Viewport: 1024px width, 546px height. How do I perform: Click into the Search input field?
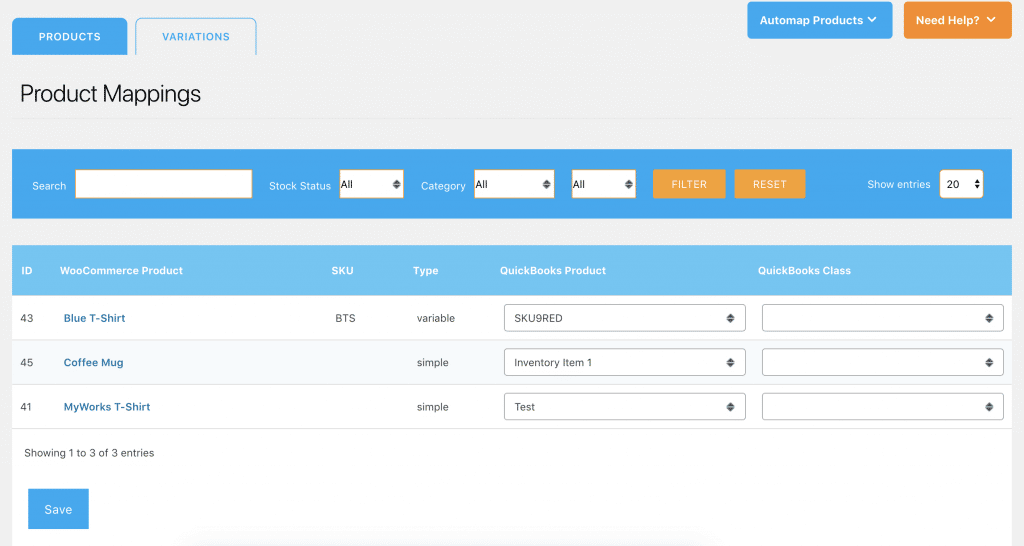(163, 184)
